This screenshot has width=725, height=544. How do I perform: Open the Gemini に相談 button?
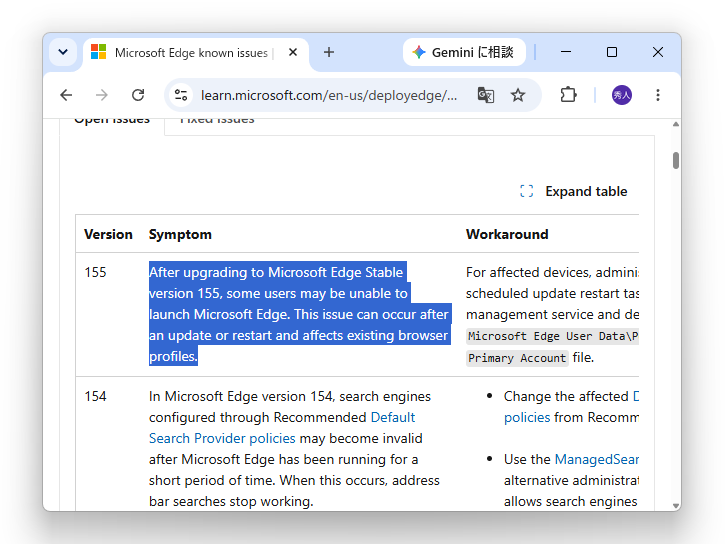point(464,52)
